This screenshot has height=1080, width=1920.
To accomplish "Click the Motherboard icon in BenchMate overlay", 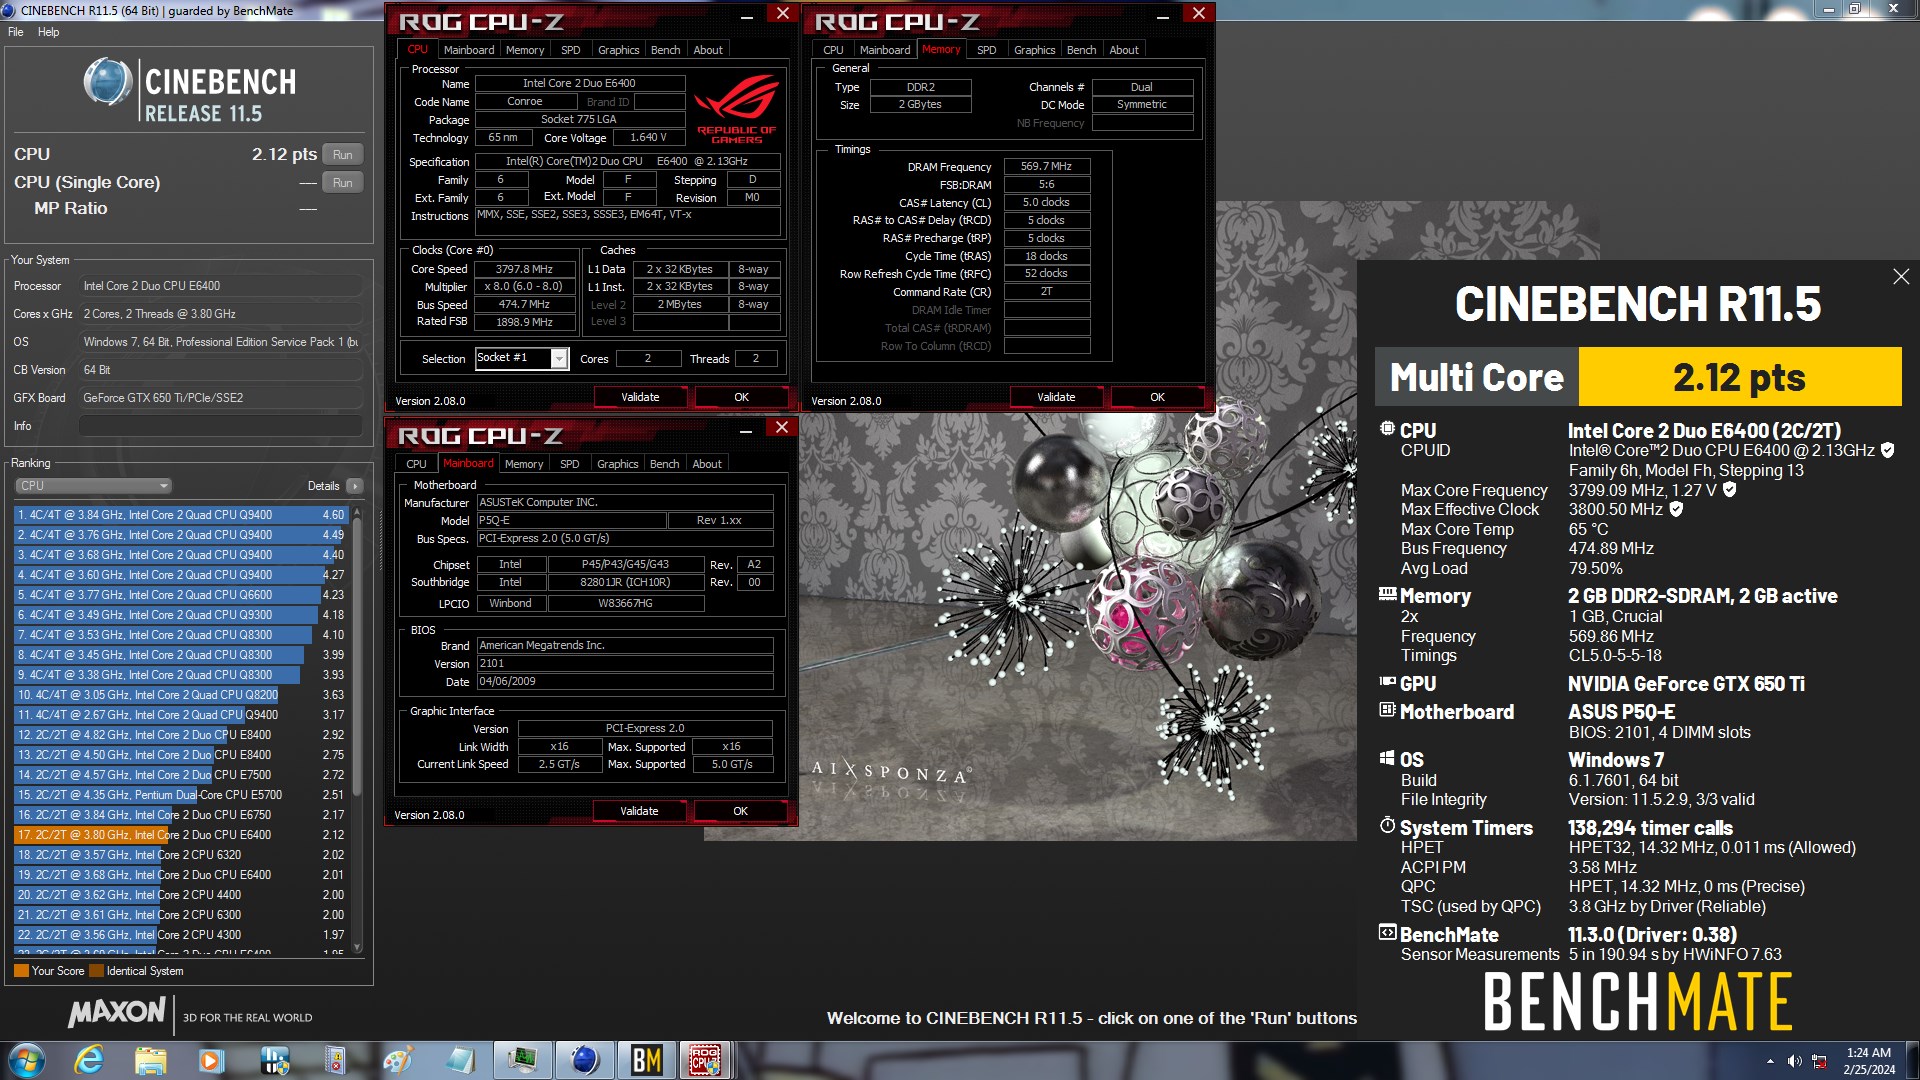I will 1387,710.
